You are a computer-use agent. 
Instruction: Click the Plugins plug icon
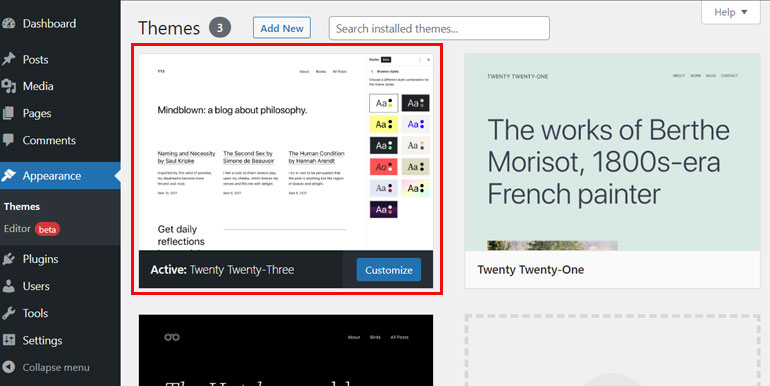8,259
